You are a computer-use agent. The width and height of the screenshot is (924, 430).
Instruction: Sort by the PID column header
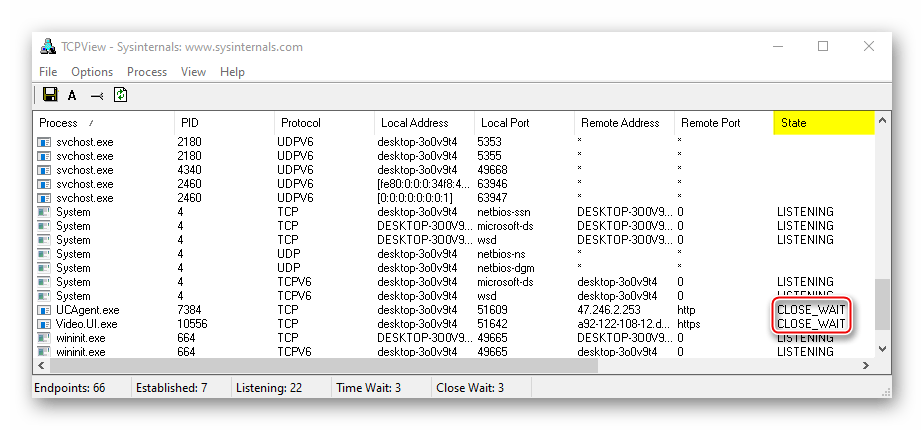(223, 123)
